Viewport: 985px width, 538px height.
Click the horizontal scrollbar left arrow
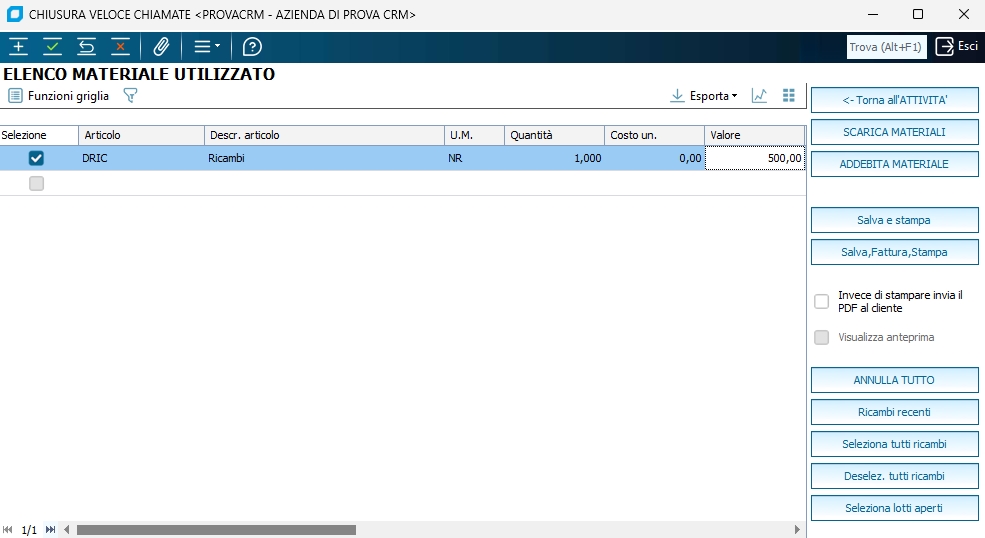click(67, 530)
